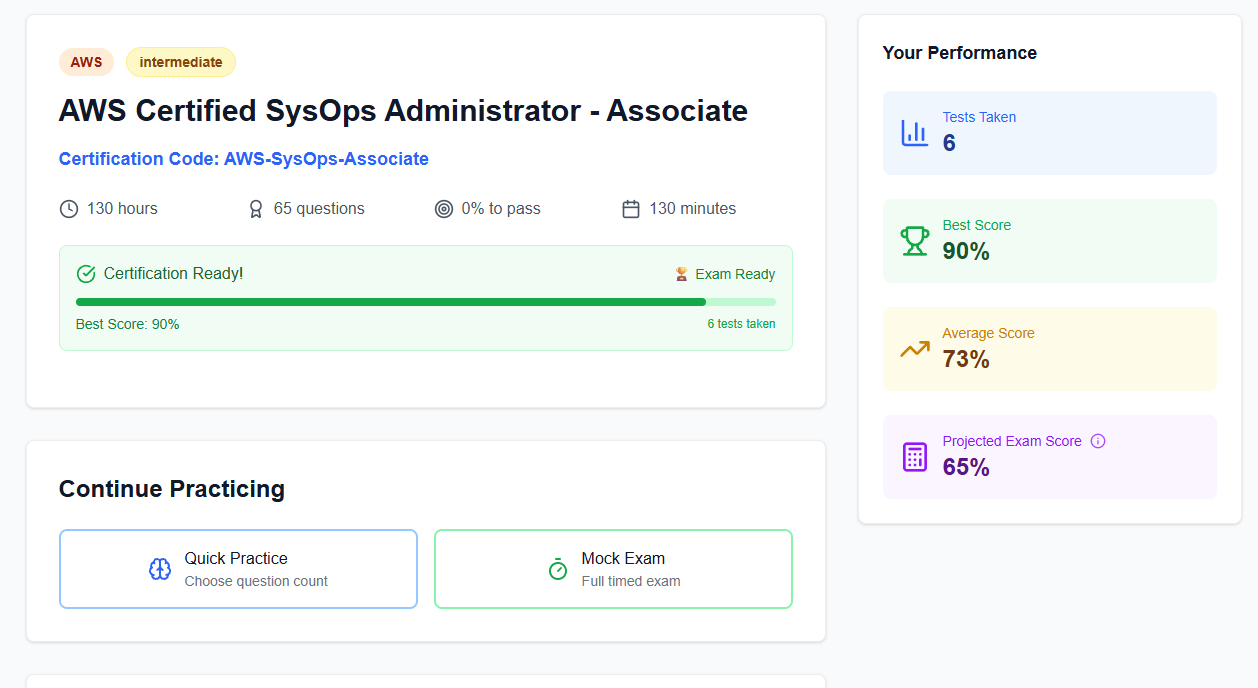Start the full timed Mock Exam

point(613,569)
